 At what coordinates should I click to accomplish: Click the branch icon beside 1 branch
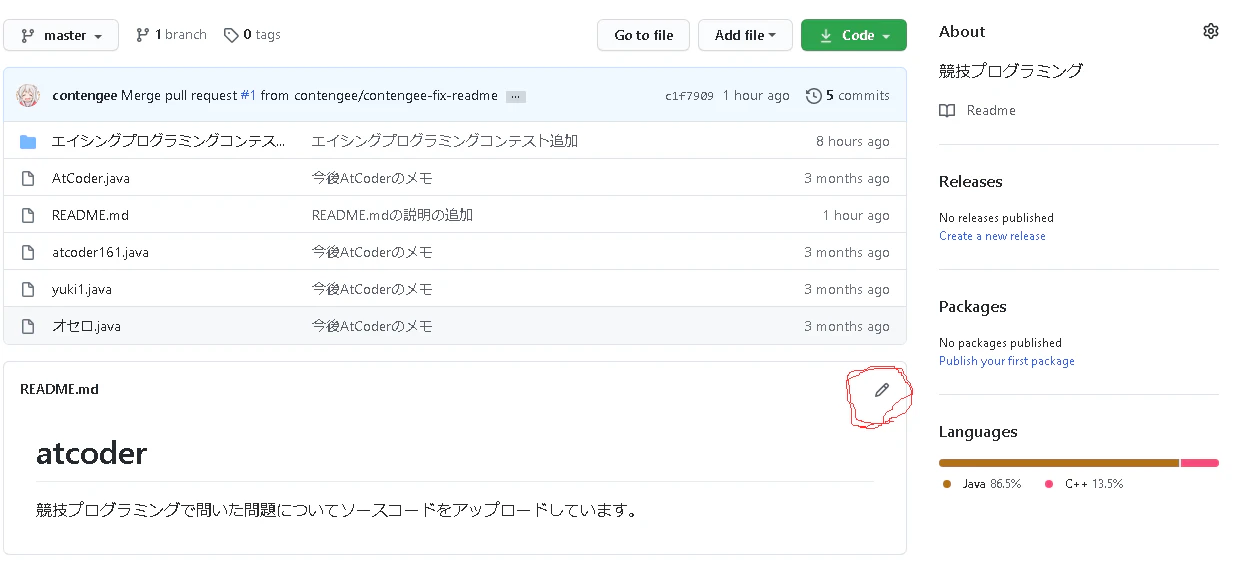(x=142, y=35)
